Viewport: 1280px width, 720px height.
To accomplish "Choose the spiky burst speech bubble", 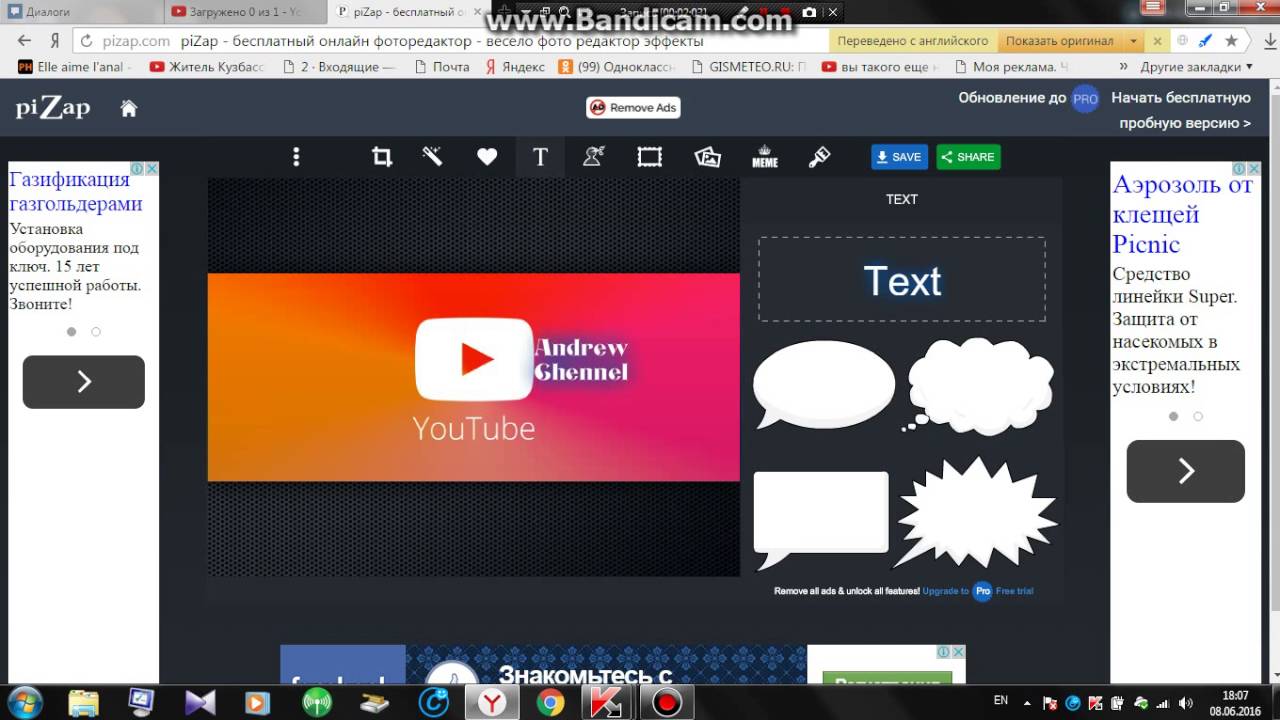I will (975, 513).
